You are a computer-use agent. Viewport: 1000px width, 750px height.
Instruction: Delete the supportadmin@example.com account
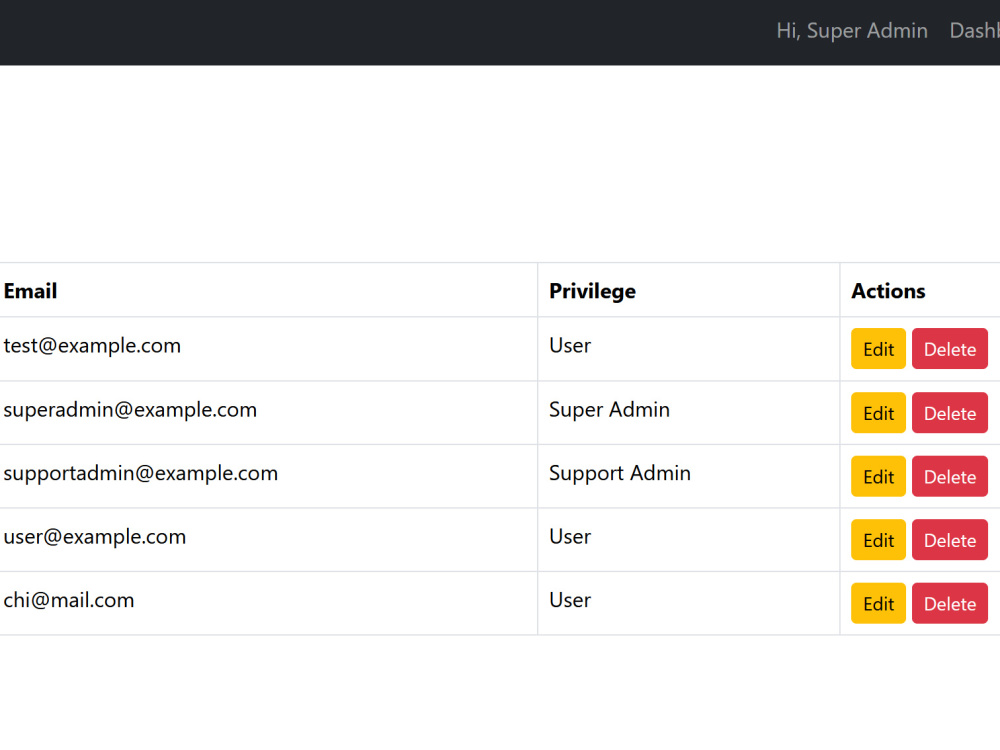pos(950,476)
